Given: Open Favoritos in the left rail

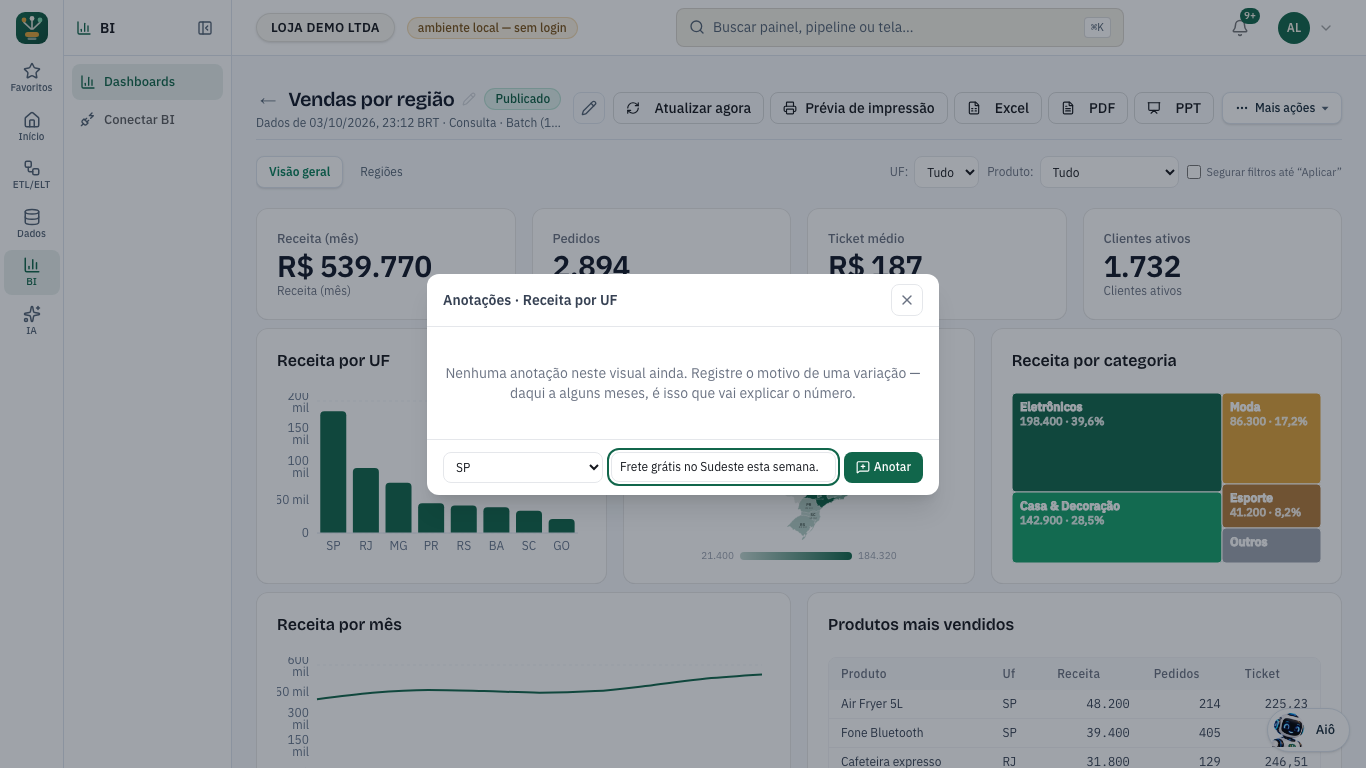Looking at the screenshot, I should [31, 77].
